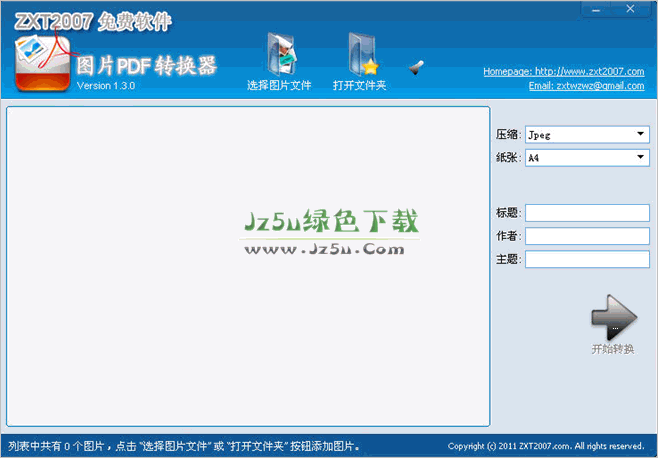Minimize the converter window
Viewport: 658px width, 458px height.
596,9
